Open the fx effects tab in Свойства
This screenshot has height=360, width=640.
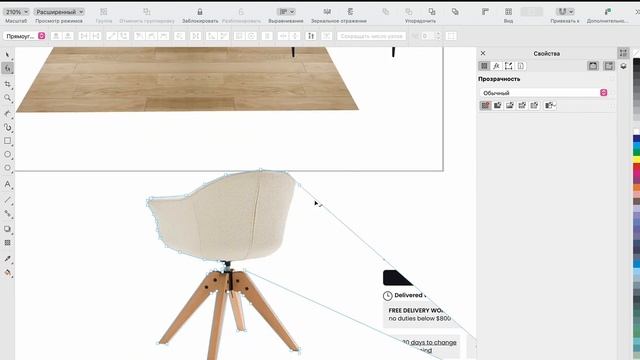(496, 66)
